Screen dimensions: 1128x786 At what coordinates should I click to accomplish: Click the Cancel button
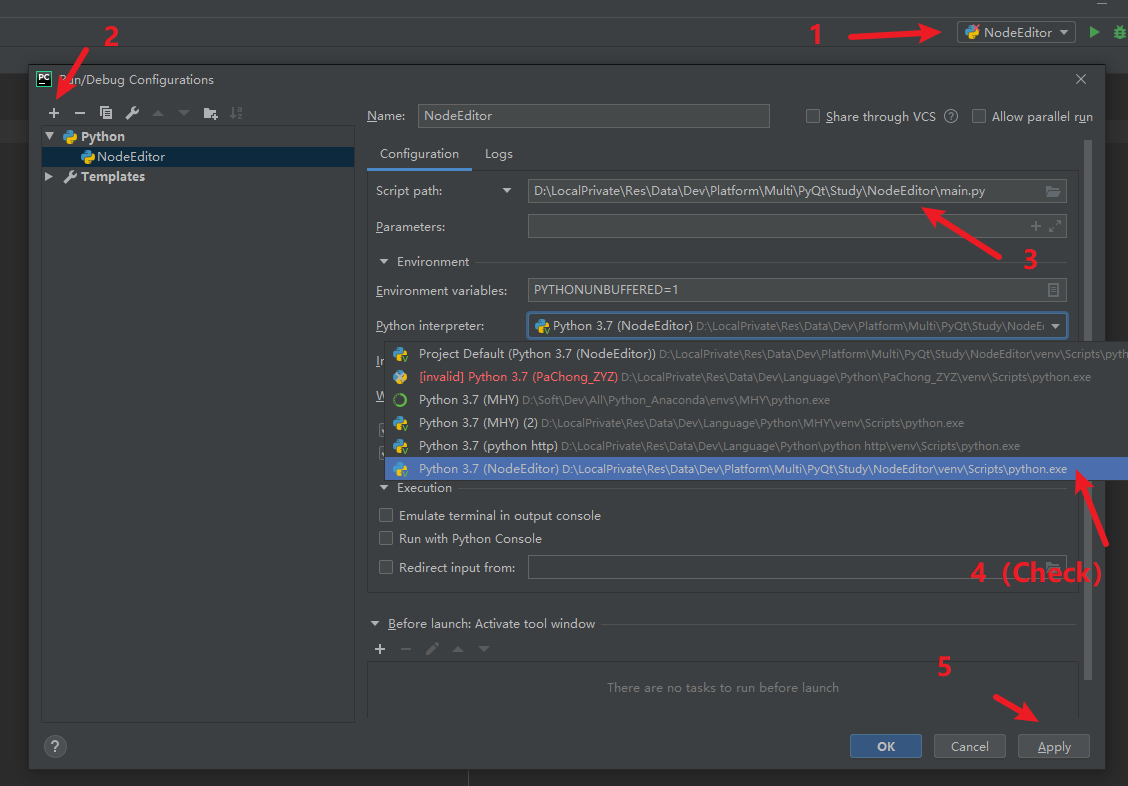click(x=969, y=746)
